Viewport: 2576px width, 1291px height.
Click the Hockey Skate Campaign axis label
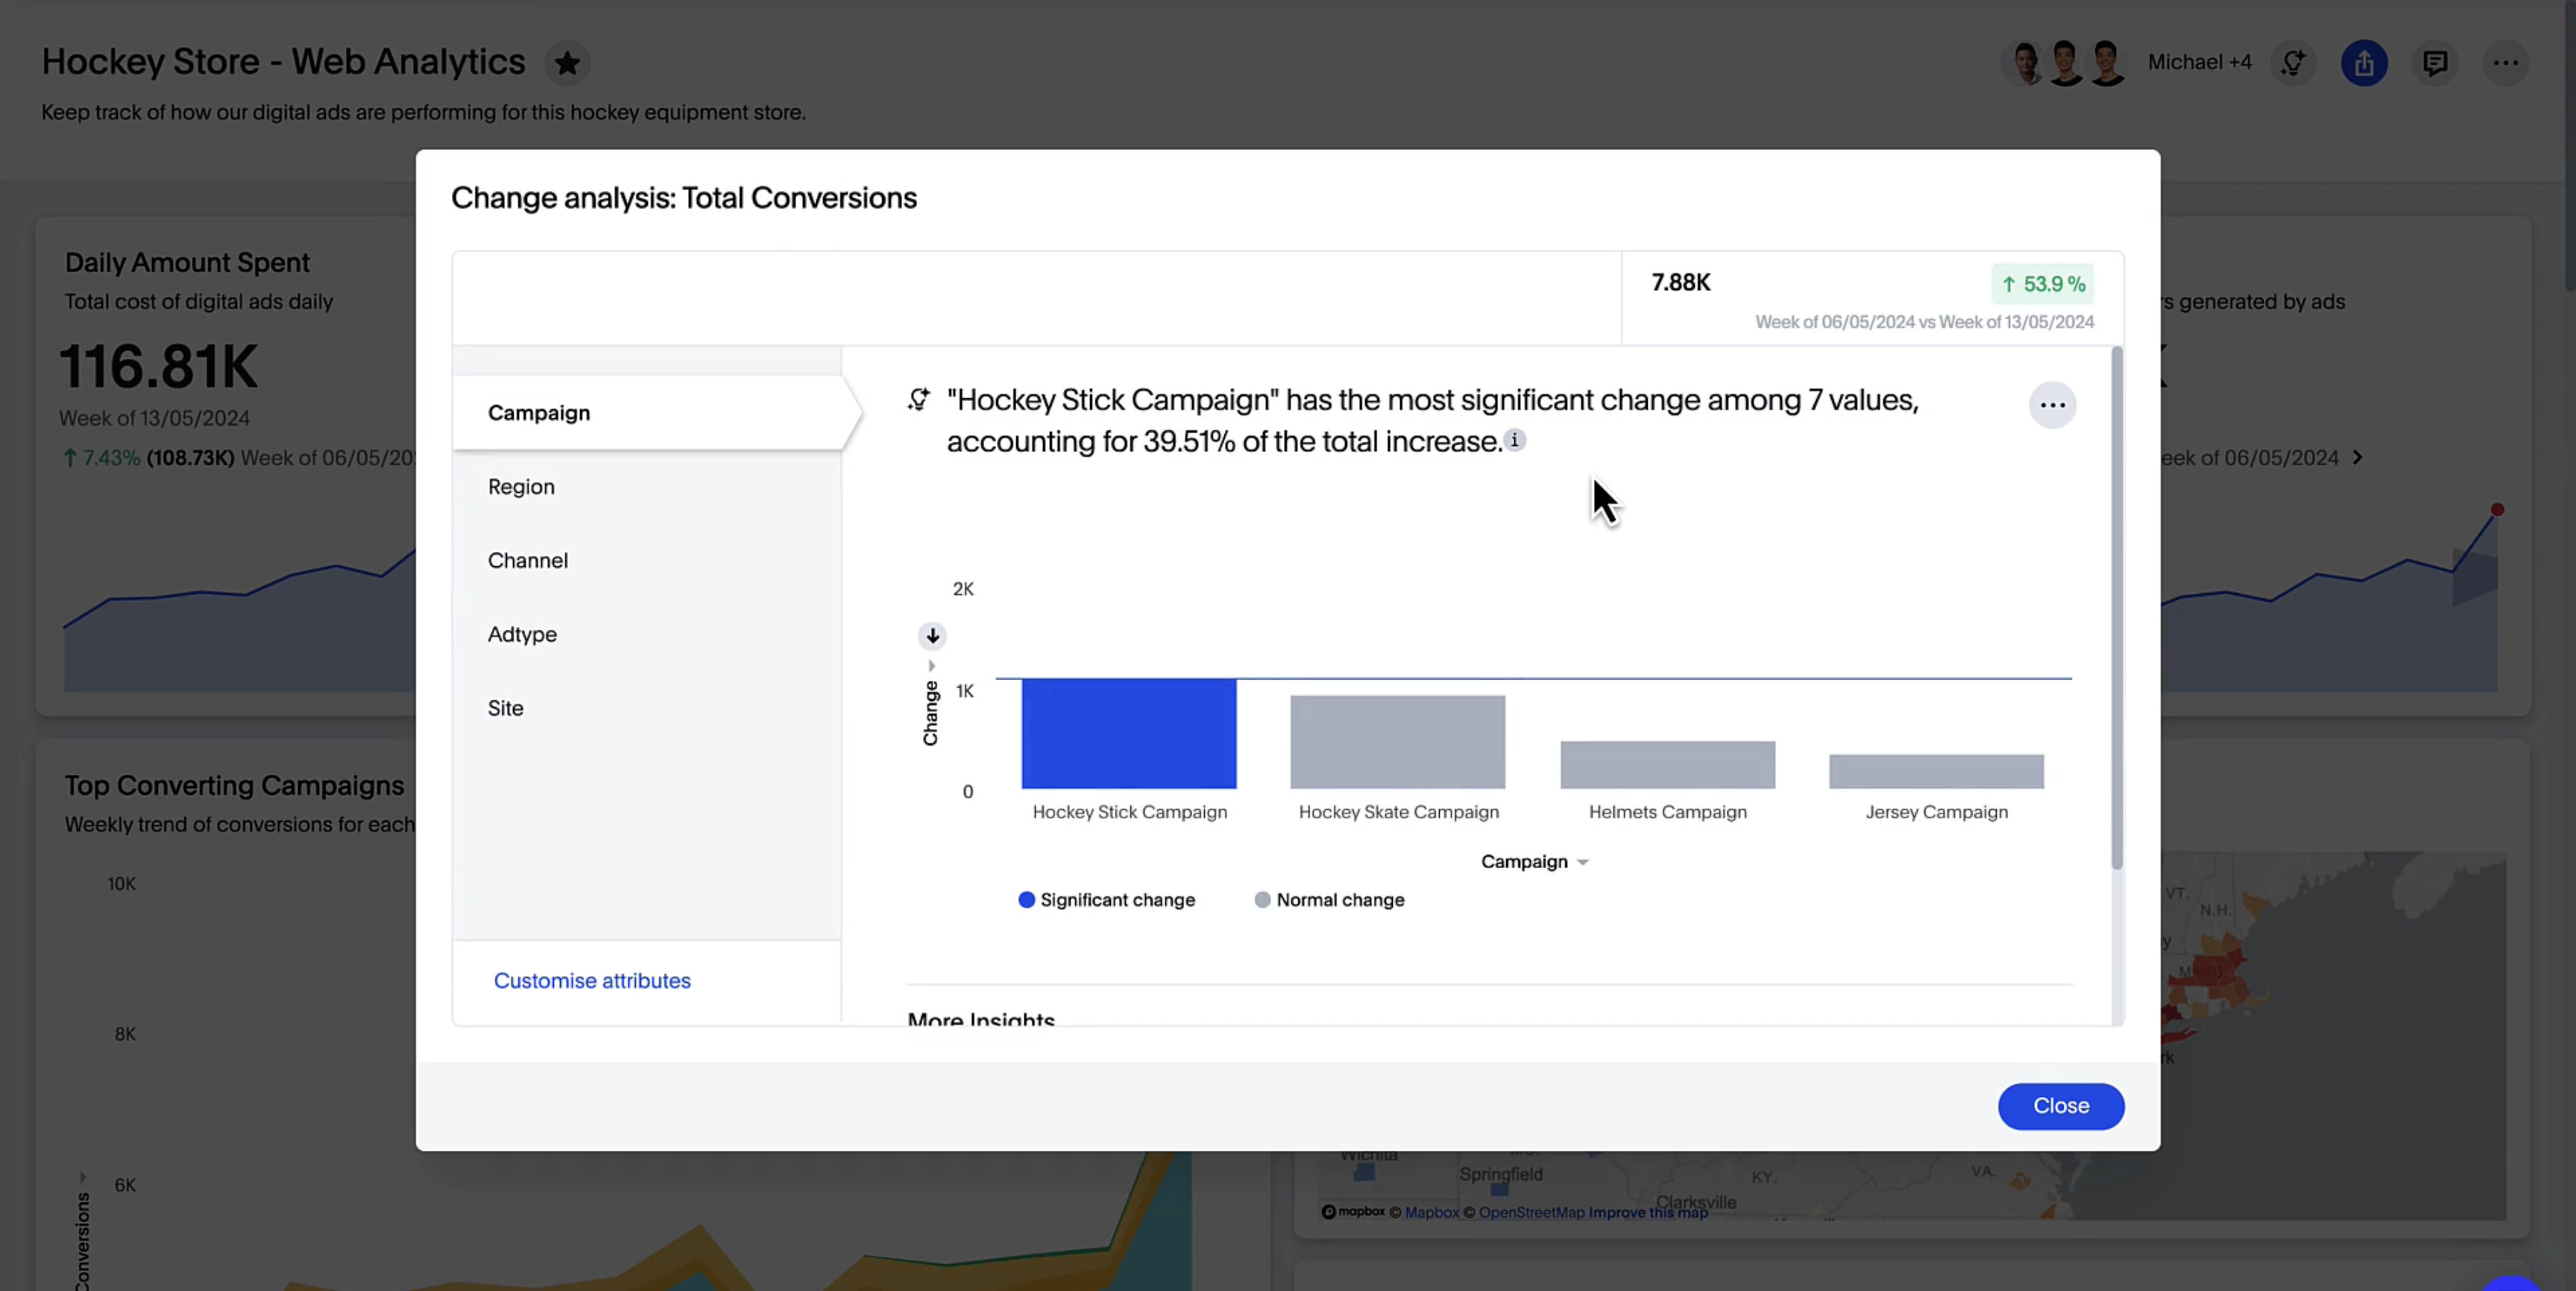click(1398, 812)
